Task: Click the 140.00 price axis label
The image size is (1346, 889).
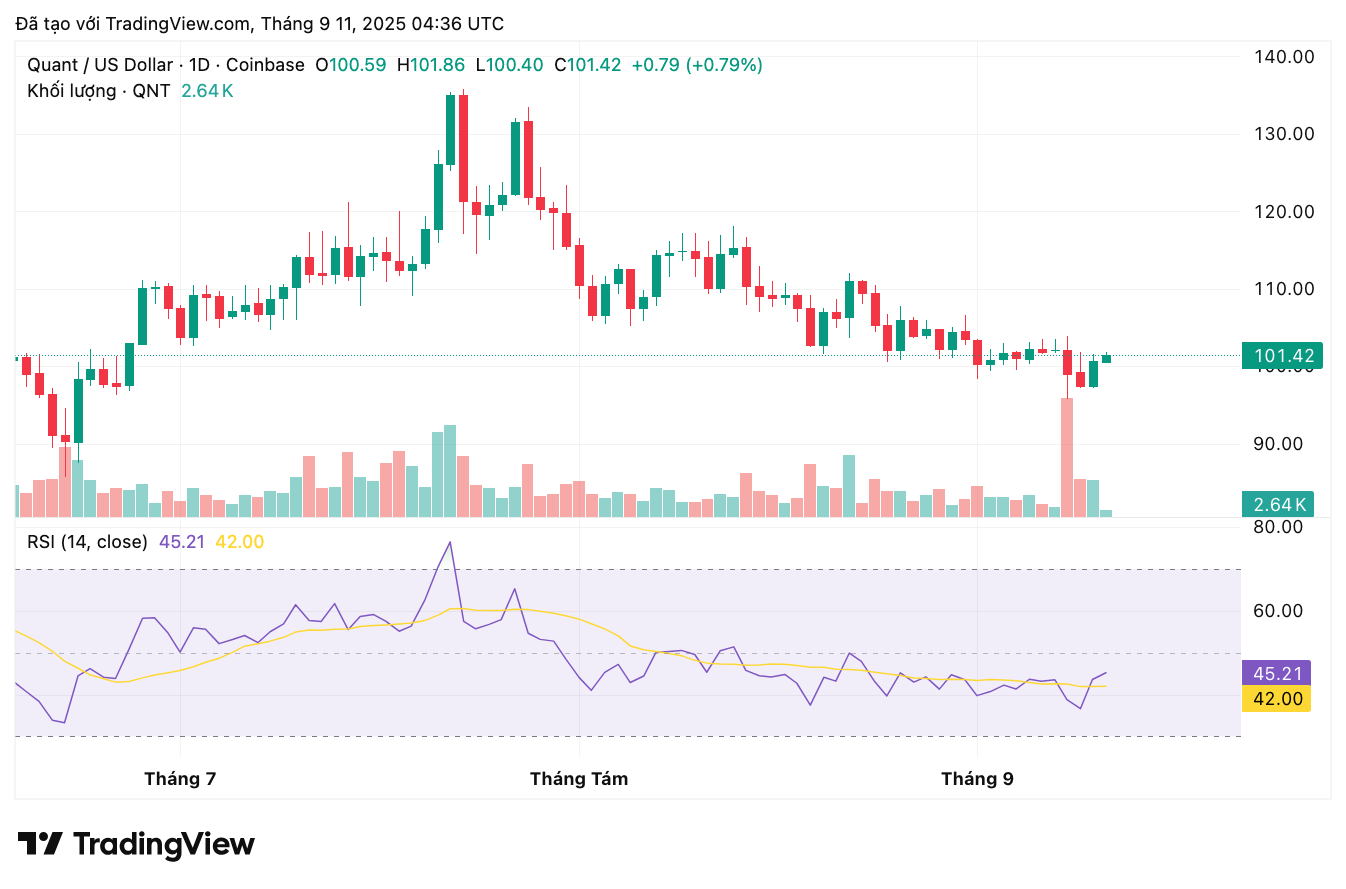Action: [x=1284, y=57]
